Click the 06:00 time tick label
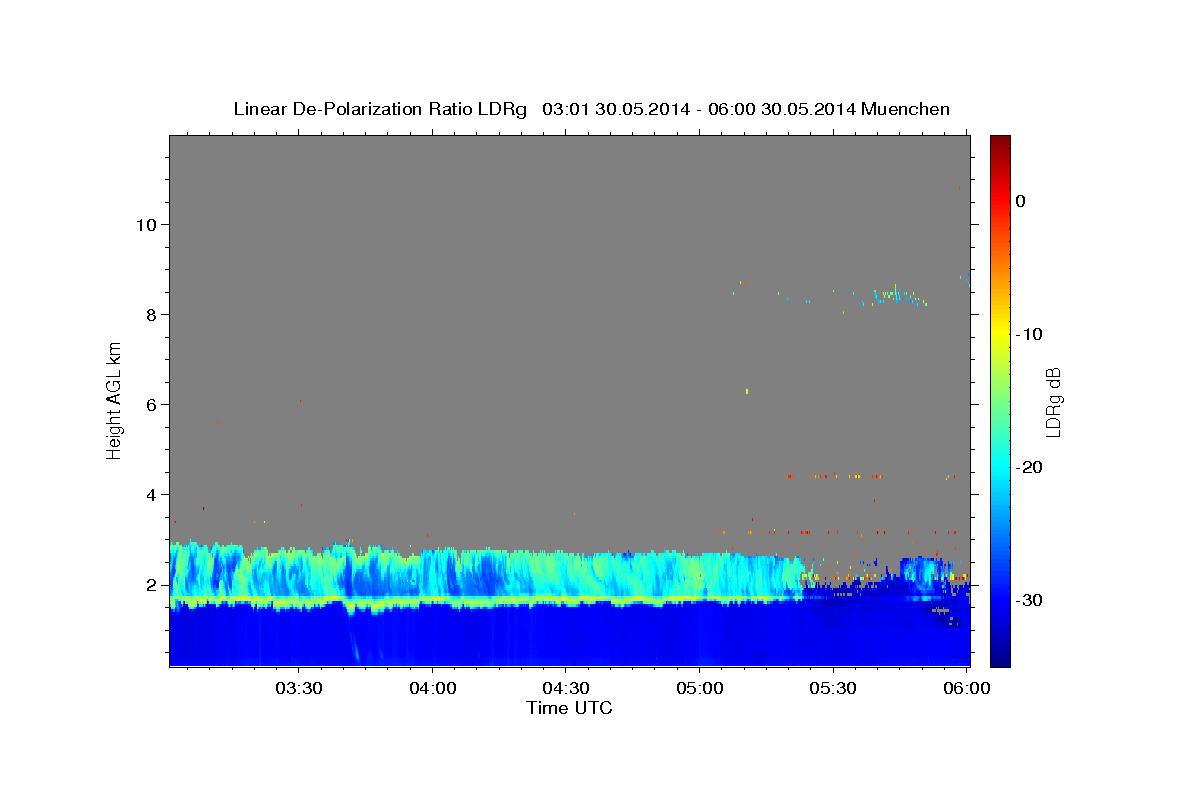The width and height of the screenshot is (1200, 800). [x=967, y=689]
